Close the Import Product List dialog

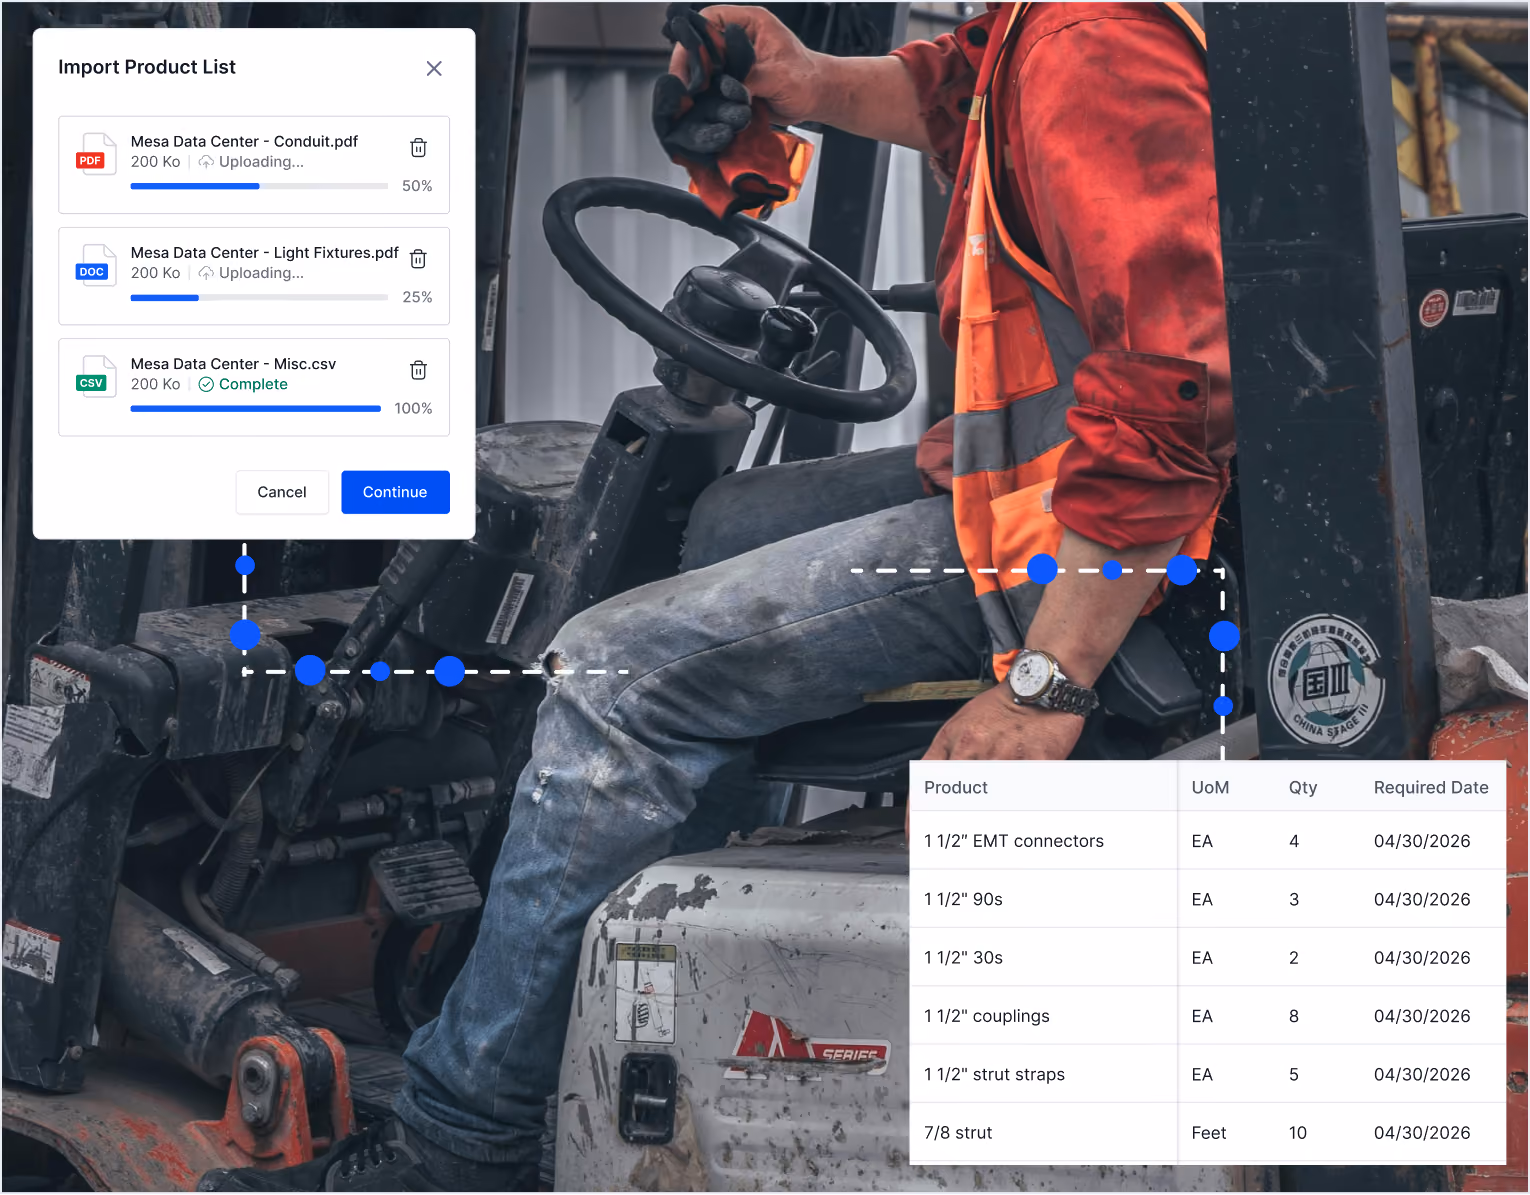434,68
